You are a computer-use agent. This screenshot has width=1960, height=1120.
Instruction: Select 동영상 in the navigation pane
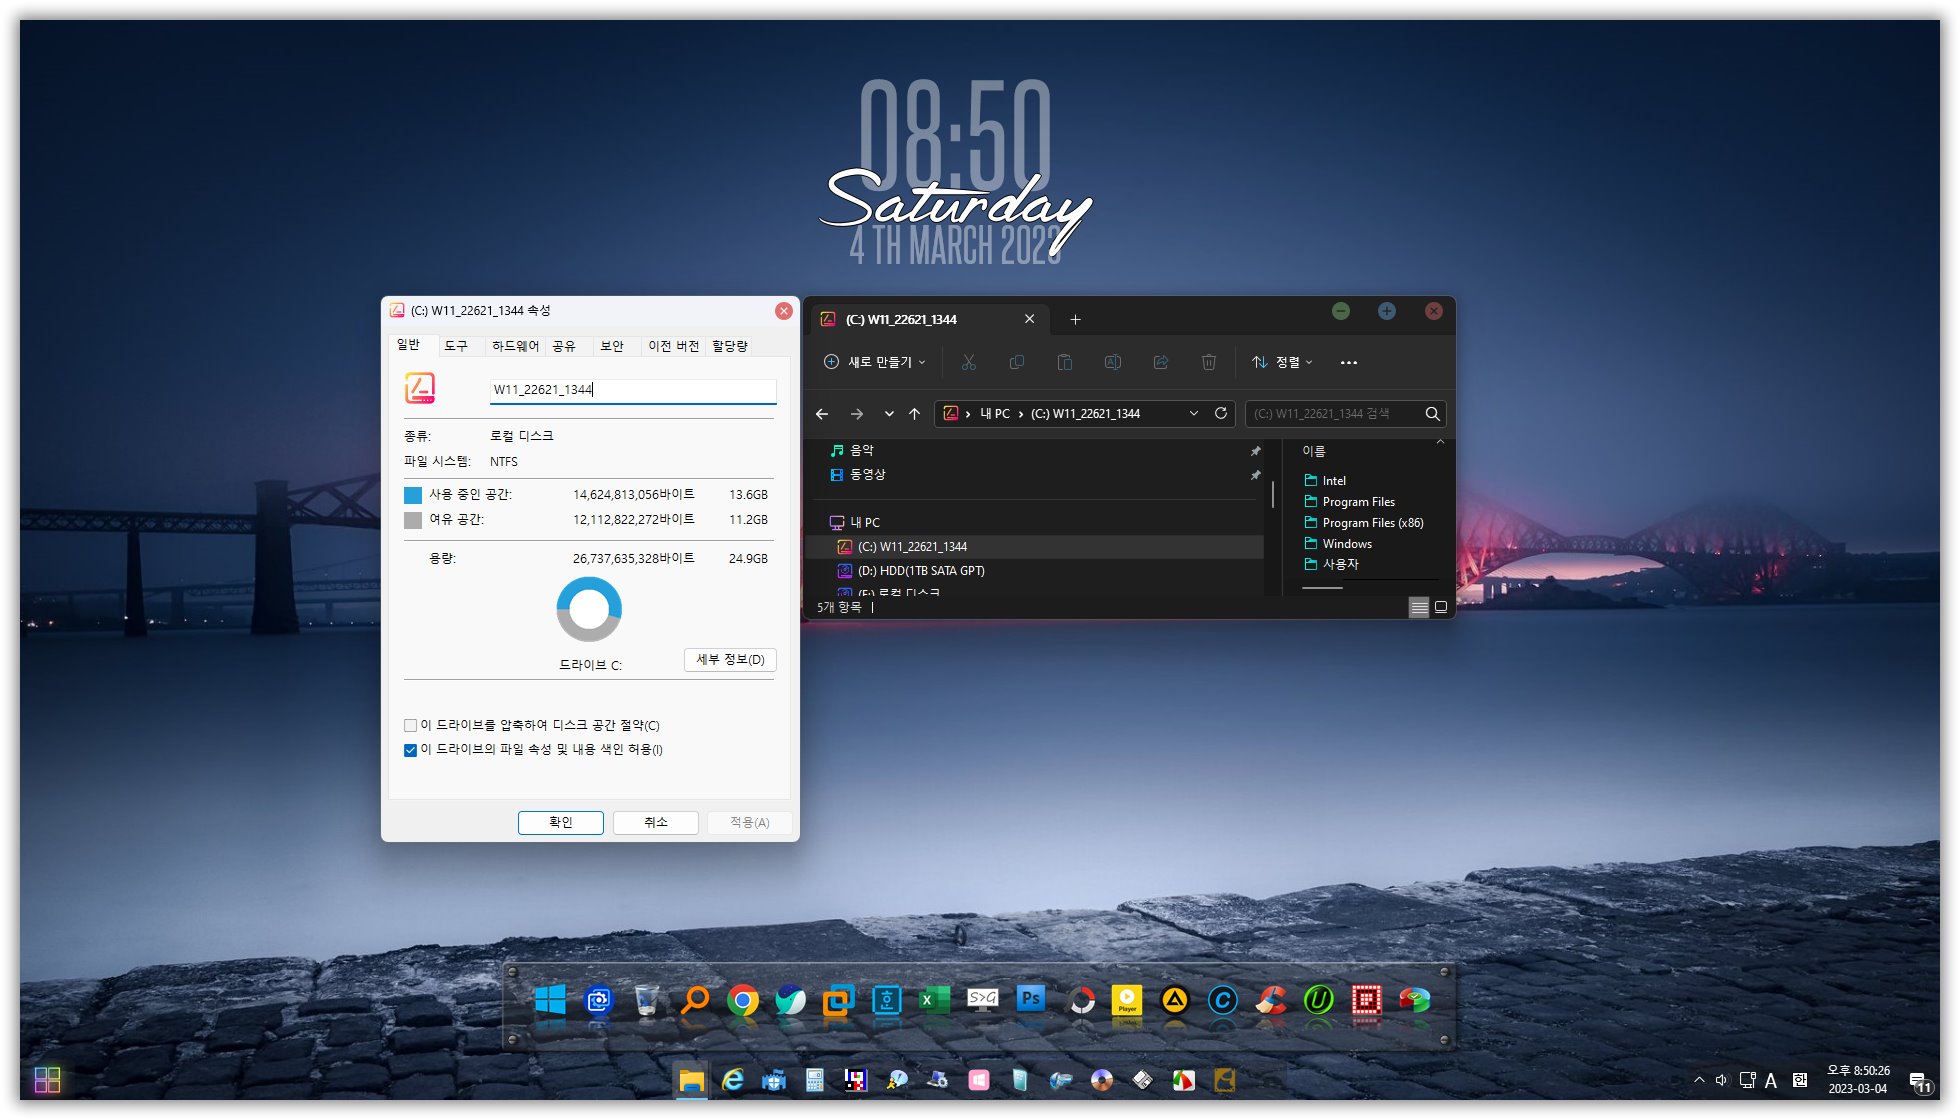coord(858,475)
